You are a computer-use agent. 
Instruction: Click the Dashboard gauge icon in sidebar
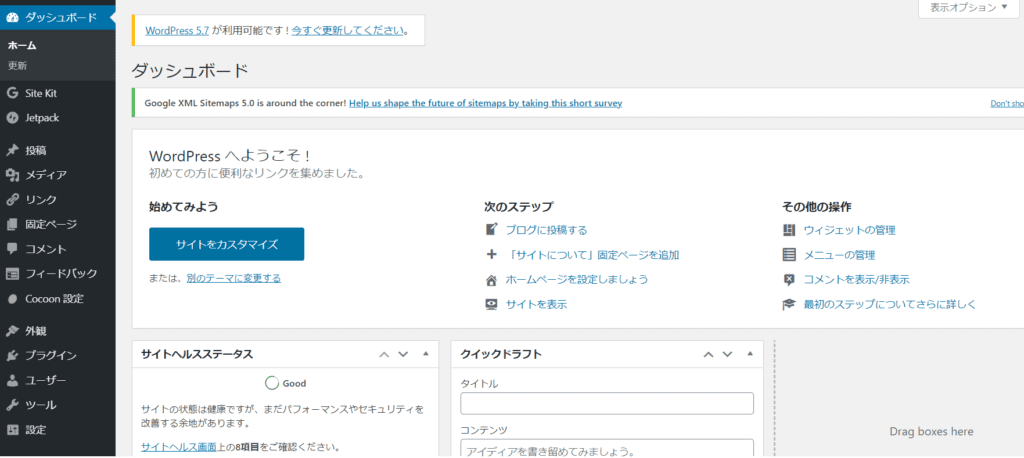coord(12,18)
